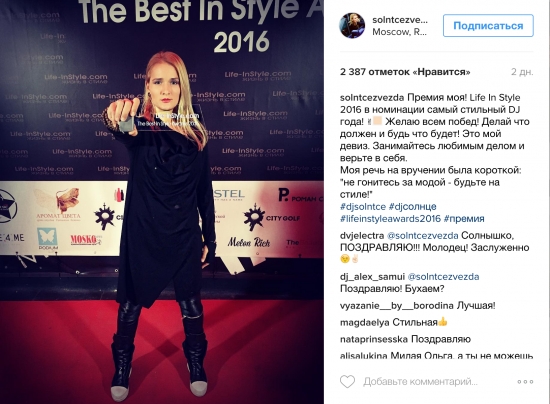The height and width of the screenshot is (404, 550).
Task: Click the post photo of the woman
Action: 162,202
